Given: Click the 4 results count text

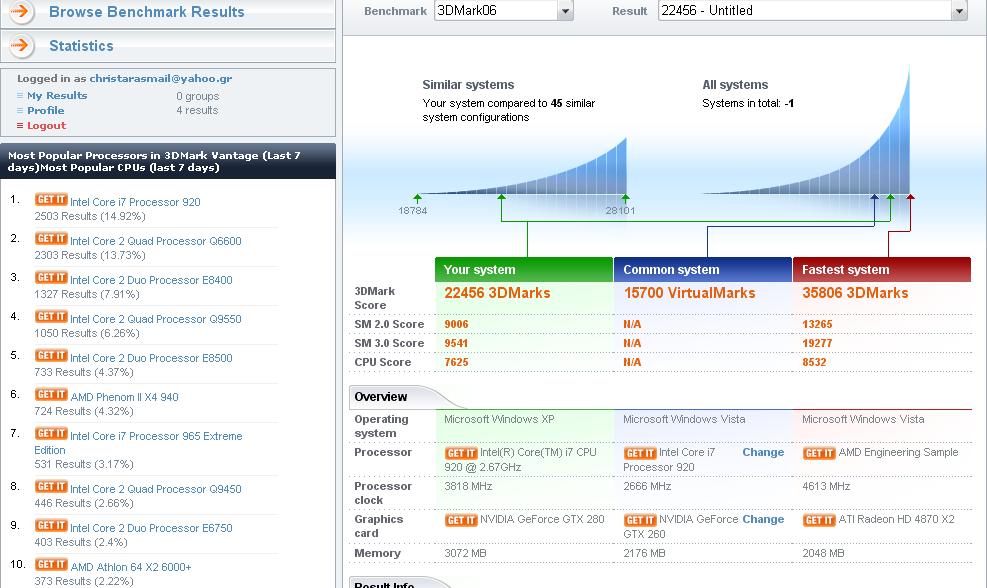Looking at the screenshot, I should [197, 110].
